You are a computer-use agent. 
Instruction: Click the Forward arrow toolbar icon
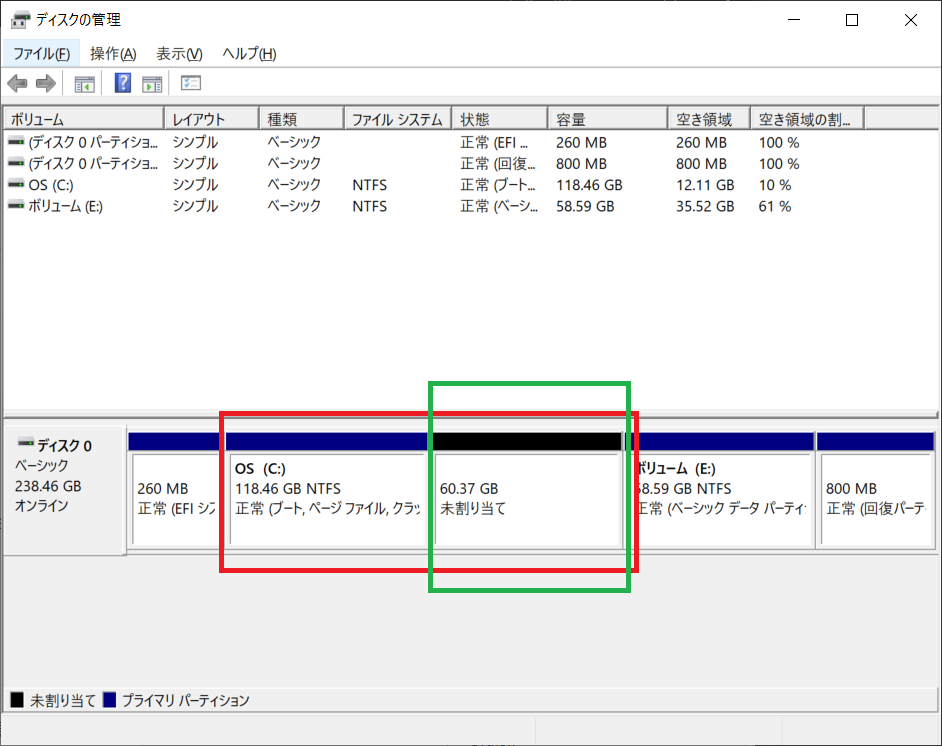pos(46,83)
